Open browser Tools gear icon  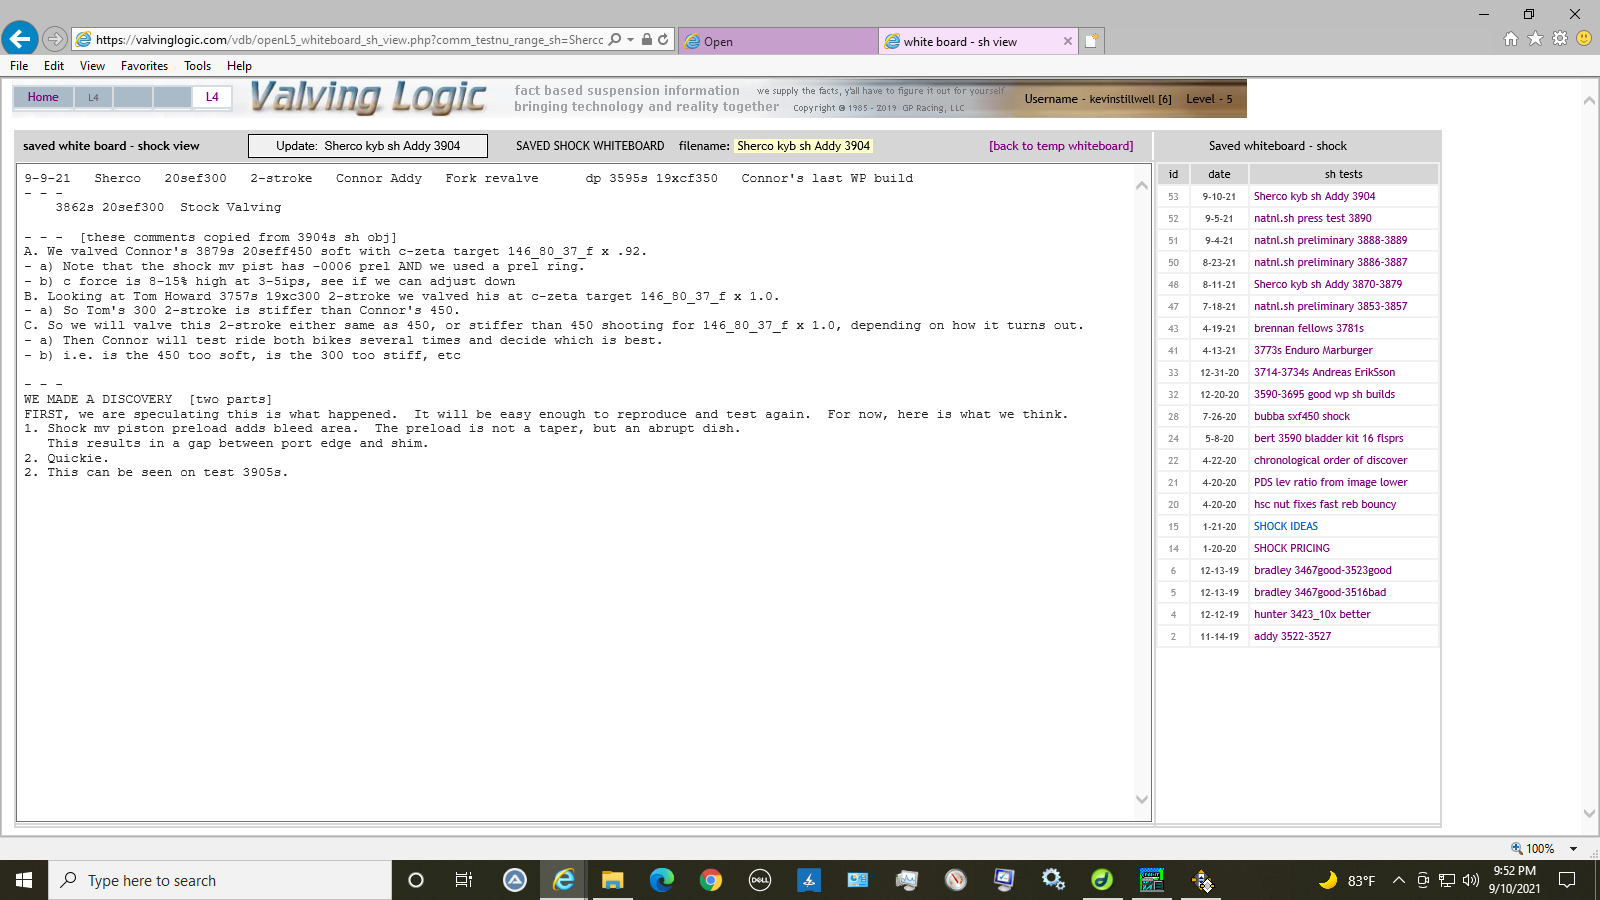(x=1559, y=39)
